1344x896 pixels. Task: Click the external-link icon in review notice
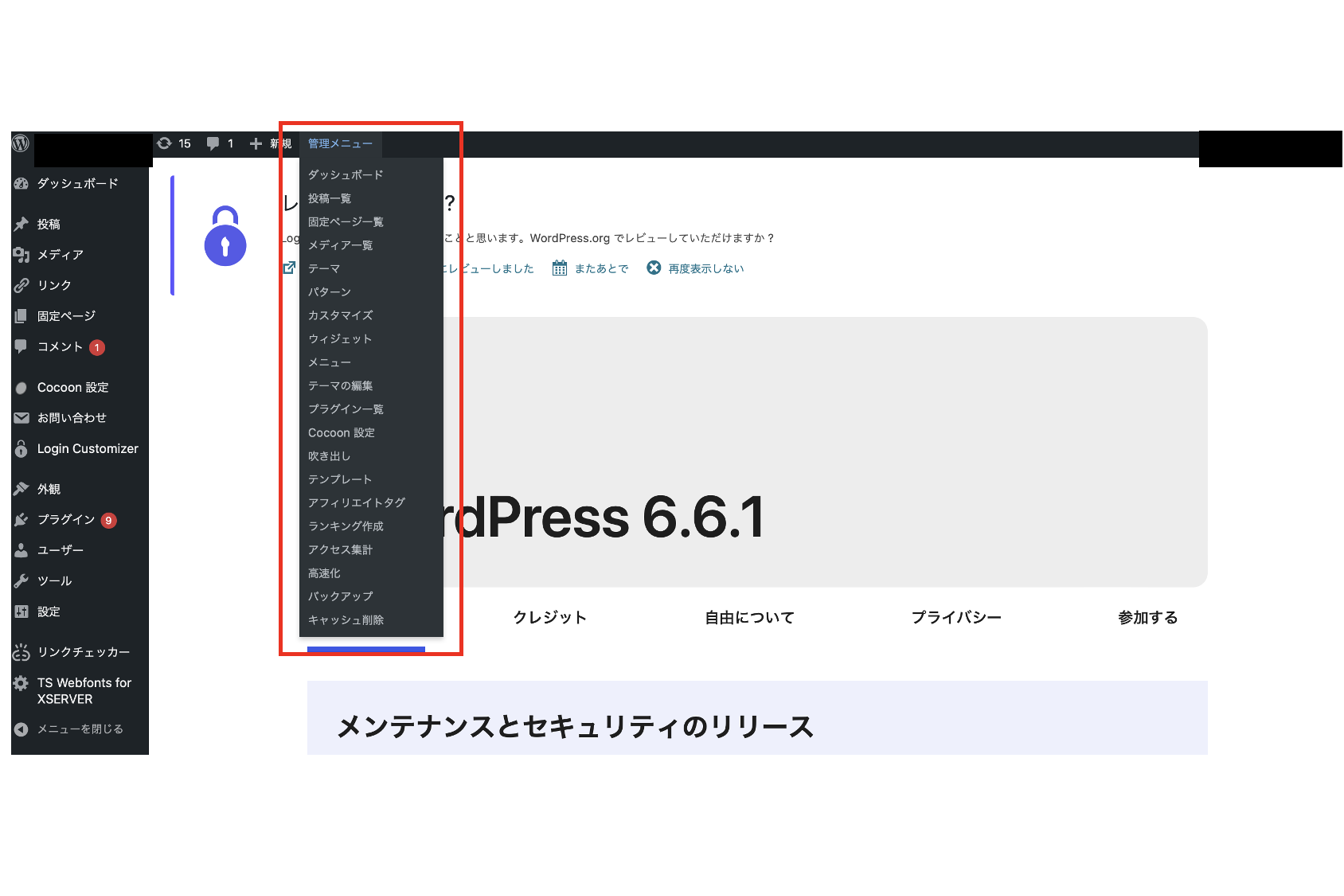[290, 268]
